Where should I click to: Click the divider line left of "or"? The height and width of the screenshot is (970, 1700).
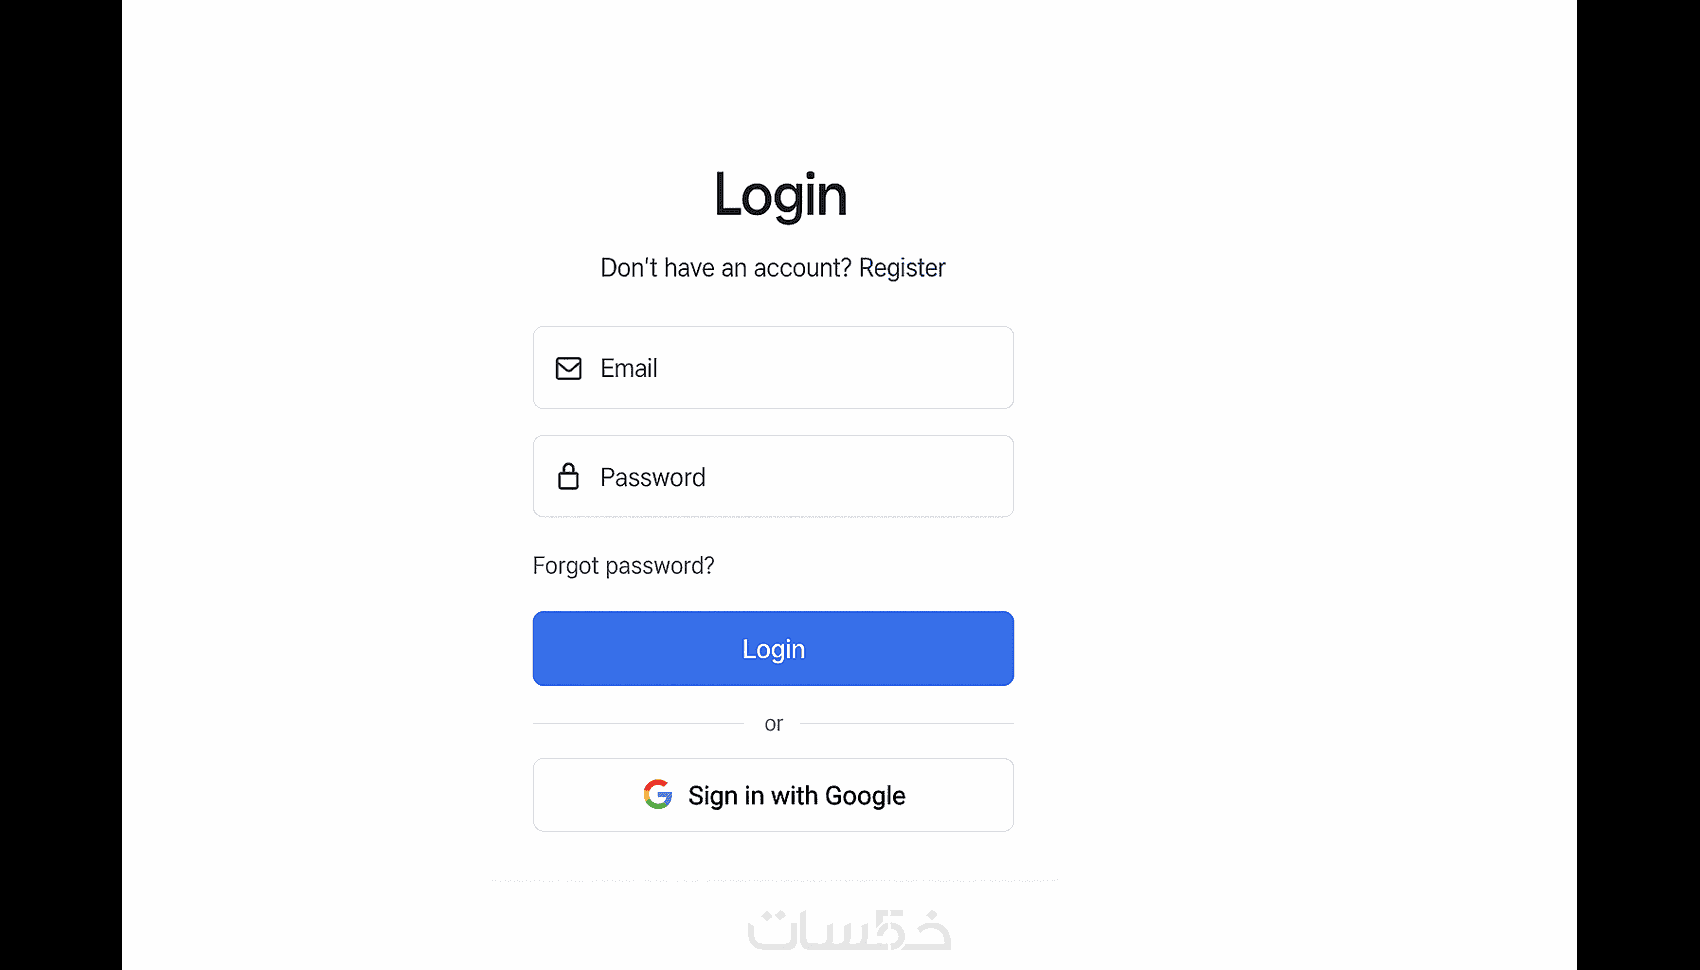click(x=638, y=723)
